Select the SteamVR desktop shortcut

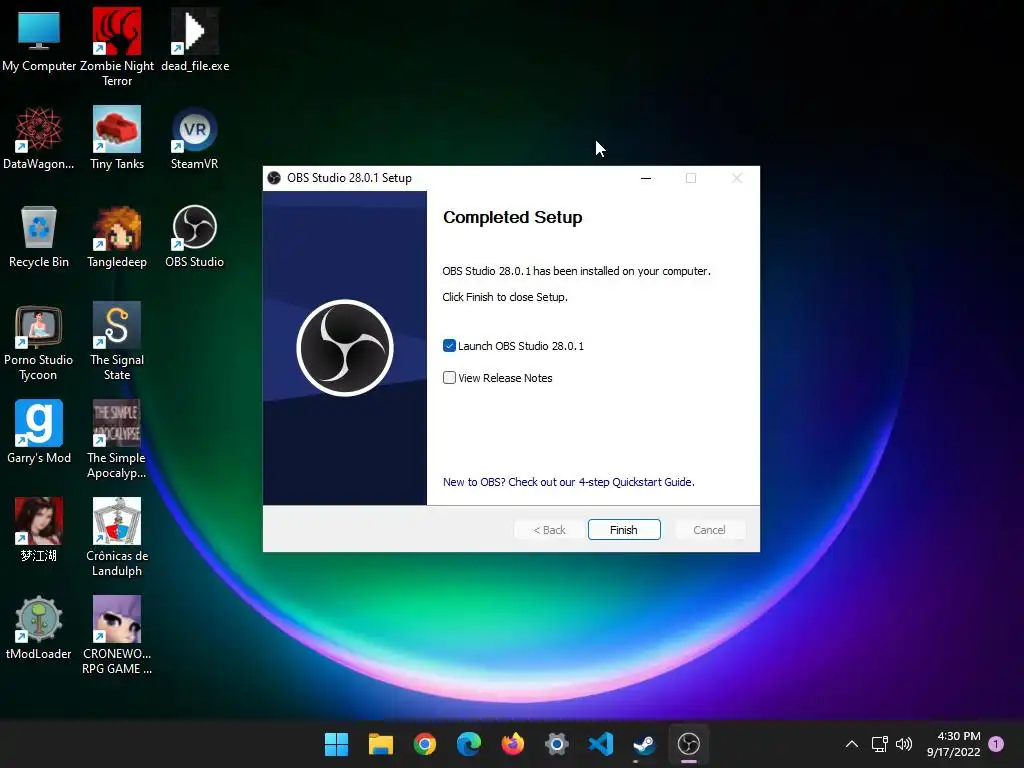click(x=195, y=138)
